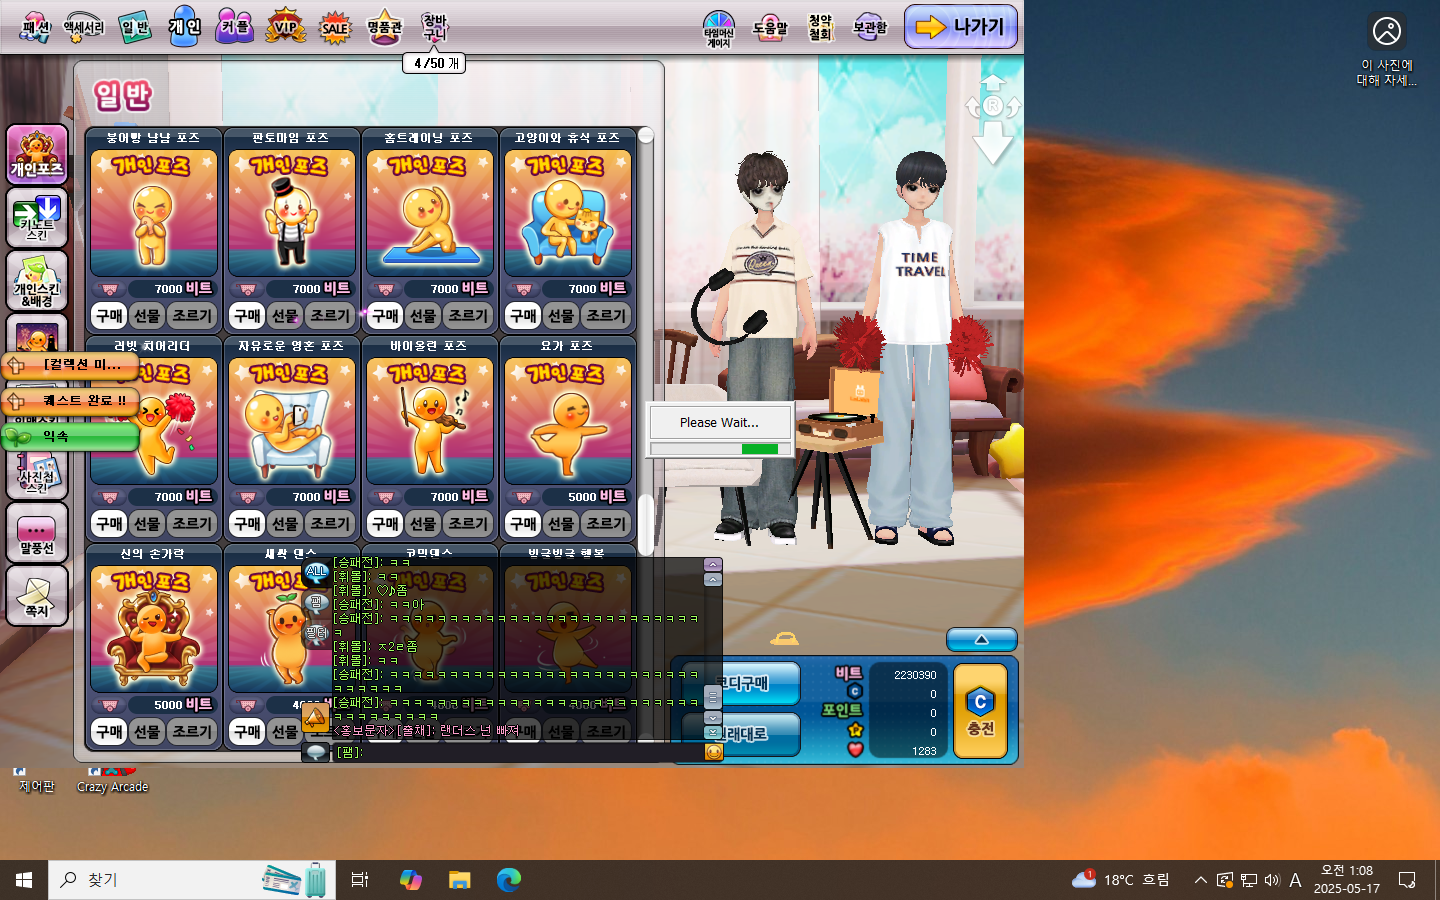Toggle the 필터 chat filter button

tap(316, 632)
